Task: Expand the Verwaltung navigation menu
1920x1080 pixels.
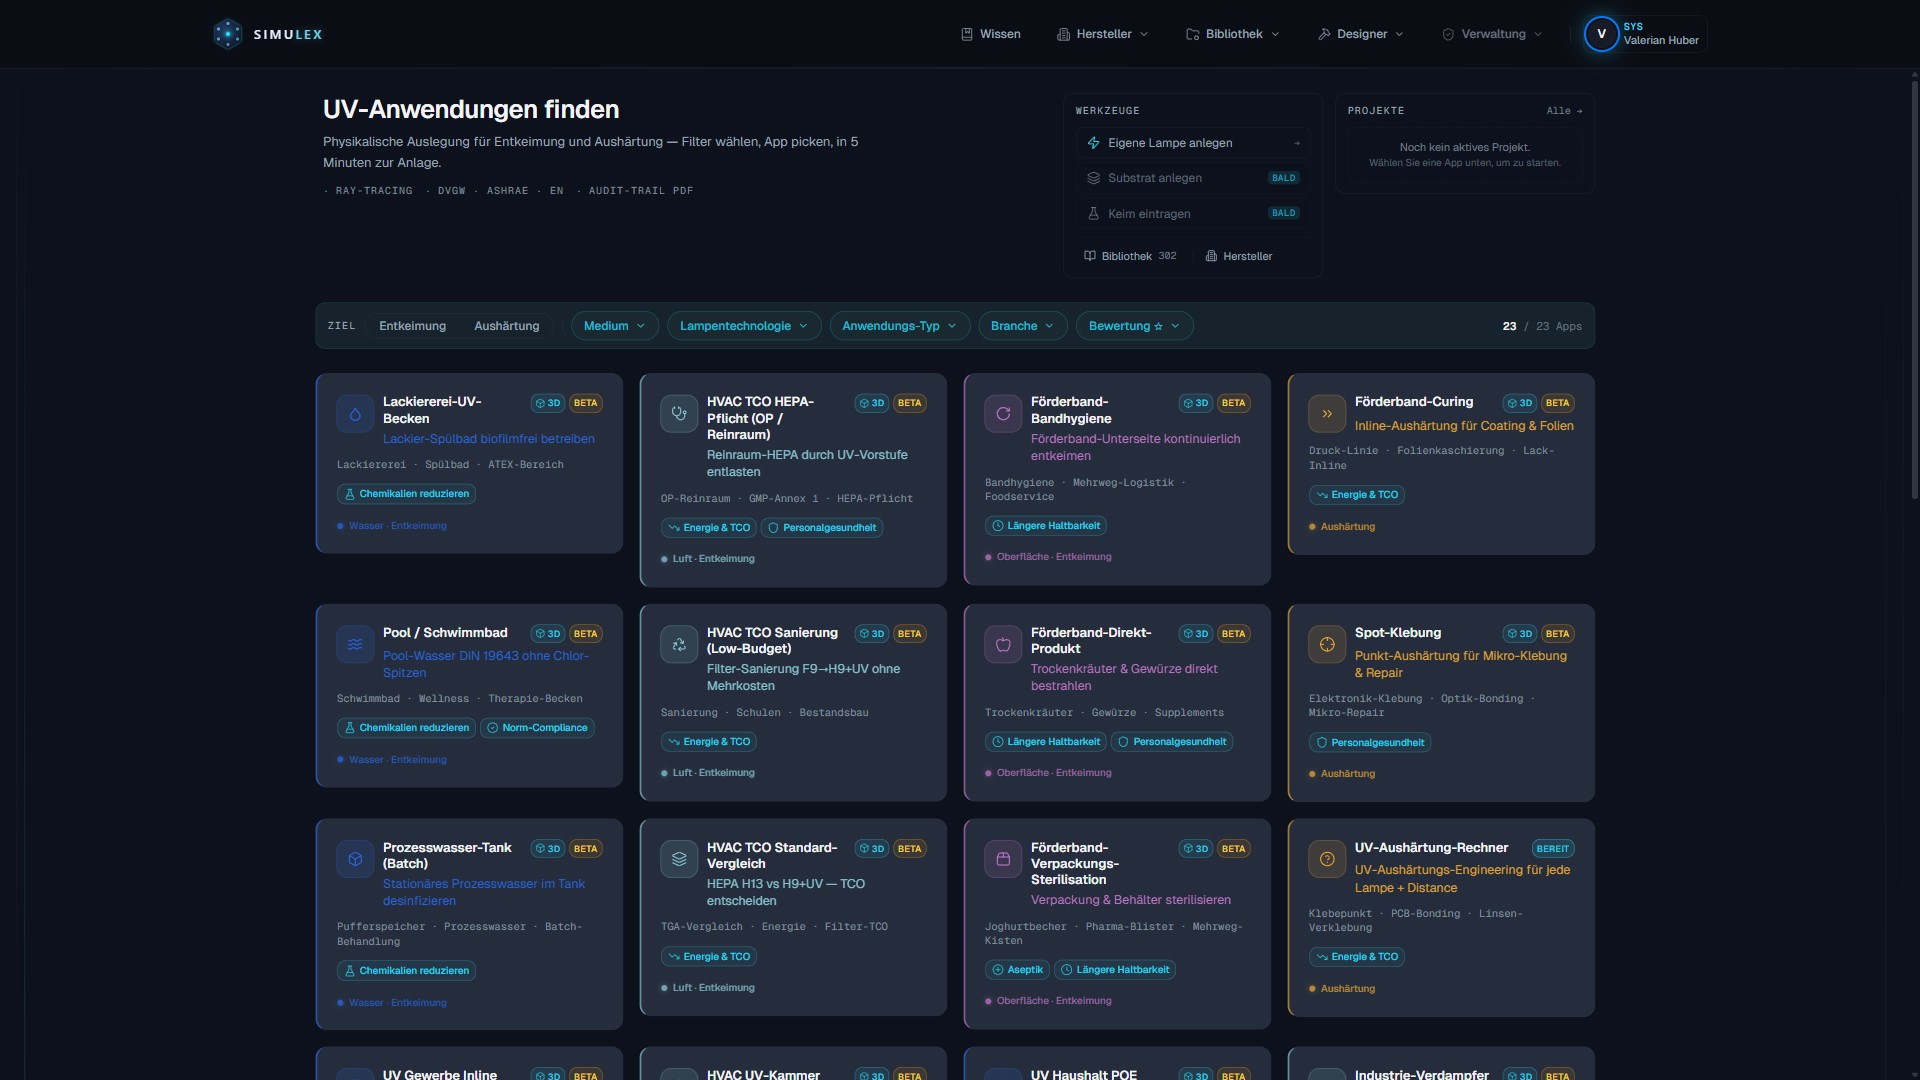Action: 1492,34
